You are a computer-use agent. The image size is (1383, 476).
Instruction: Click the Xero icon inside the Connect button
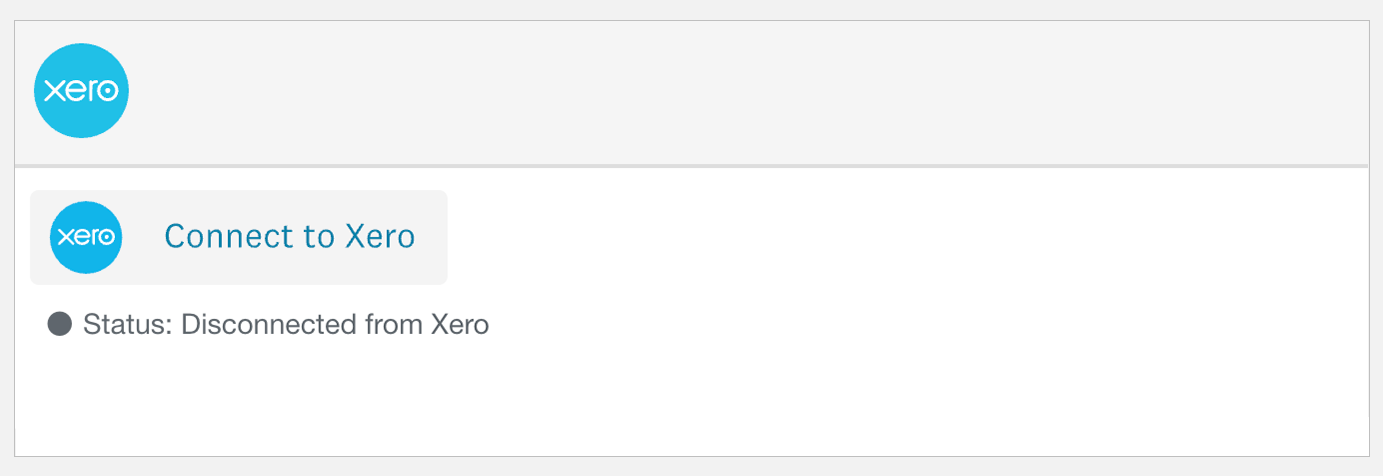point(86,237)
